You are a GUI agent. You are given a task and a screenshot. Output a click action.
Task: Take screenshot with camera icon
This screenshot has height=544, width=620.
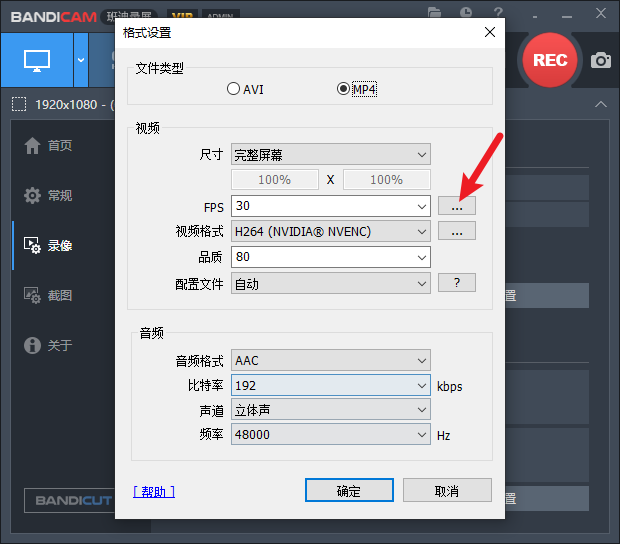[x=601, y=60]
